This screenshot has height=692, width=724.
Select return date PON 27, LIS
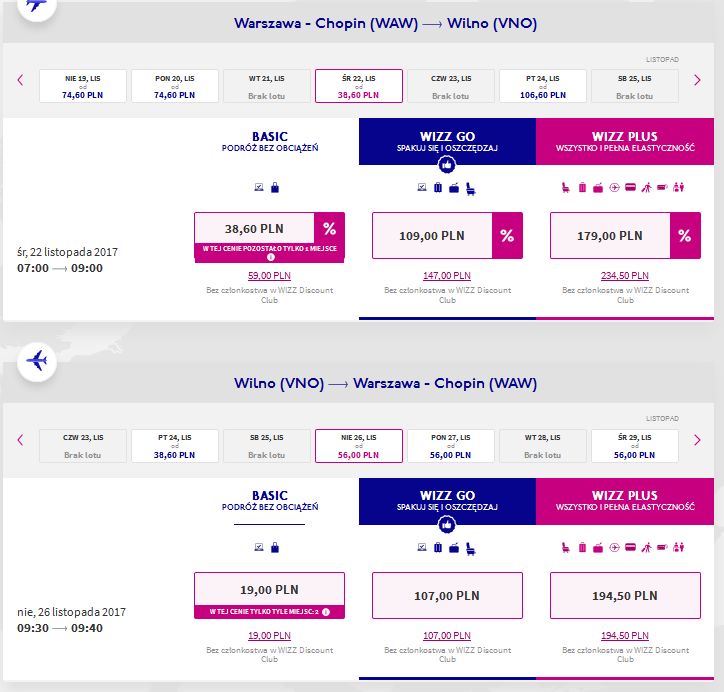click(x=451, y=446)
